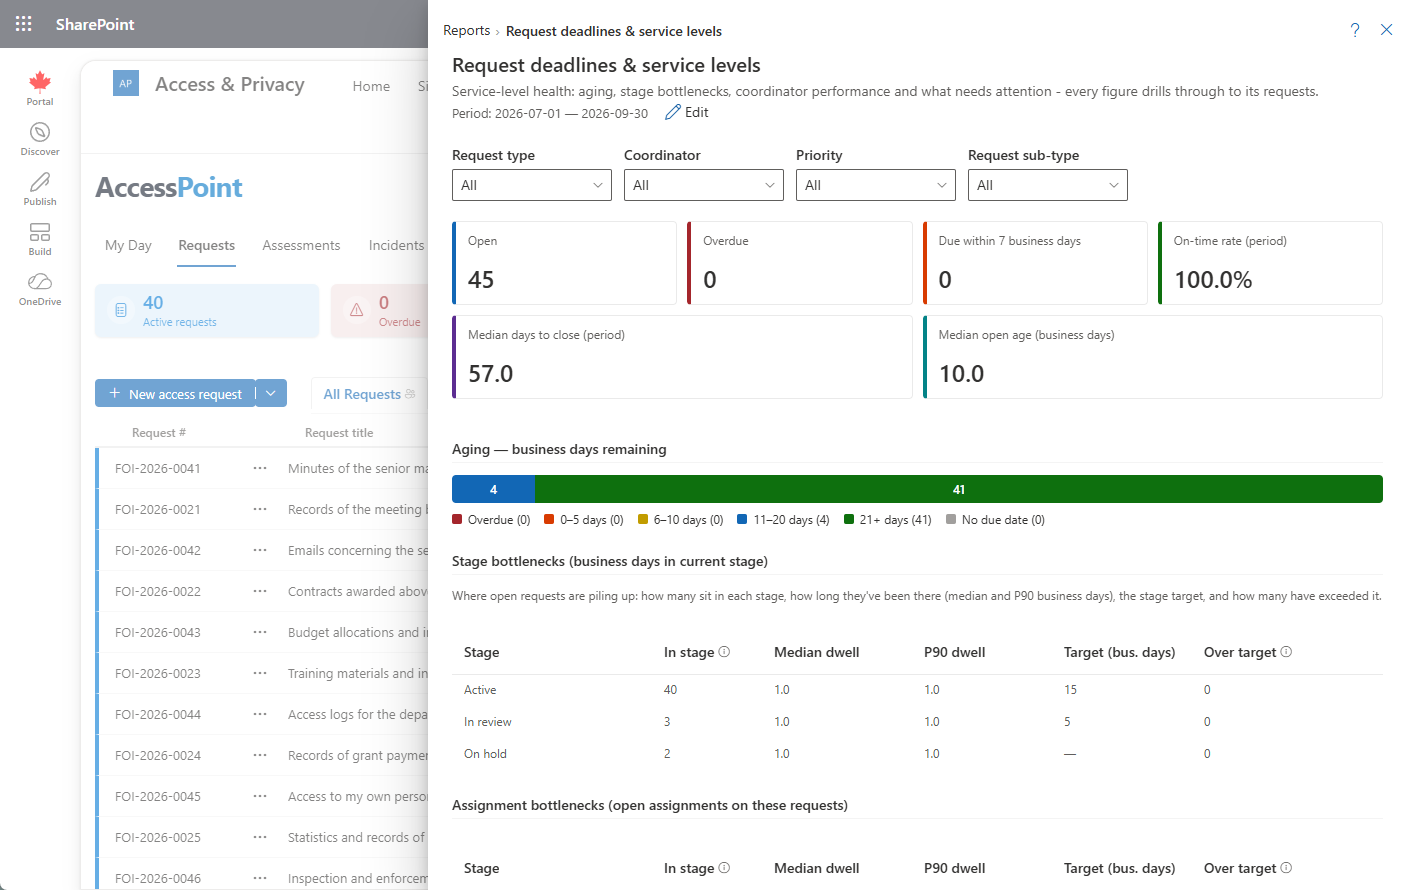Viewport: 1406px width, 890px height.
Task: Open Active stage target value 15
Action: pyautogui.click(x=1070, y=690)
